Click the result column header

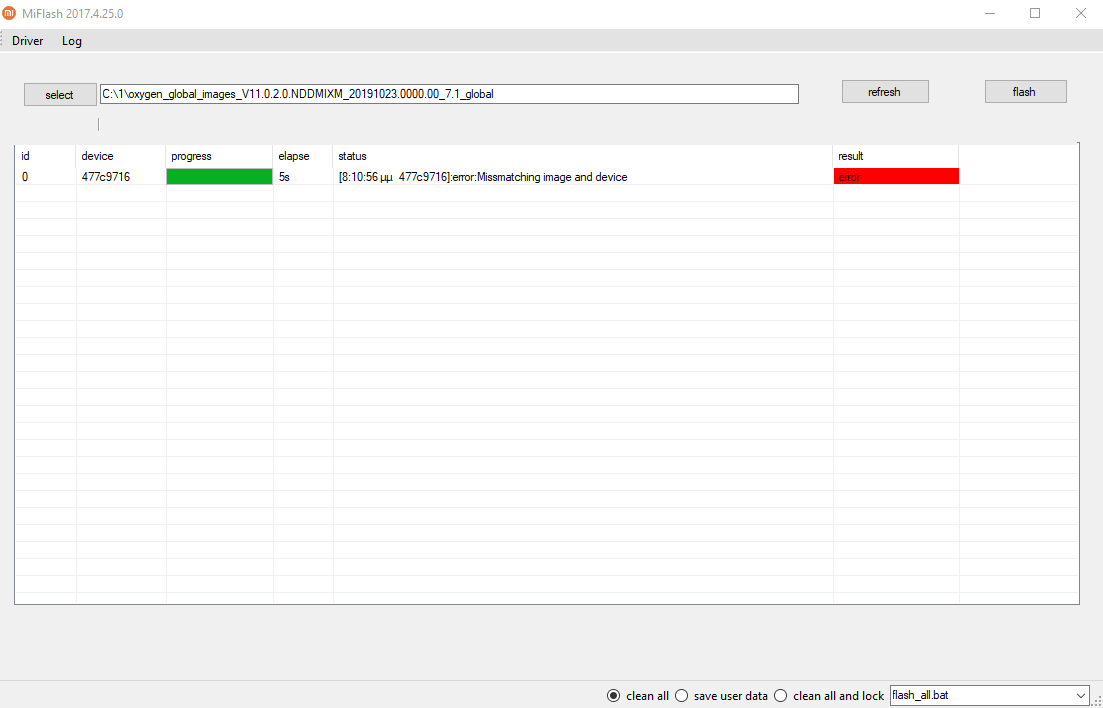(896, 156)
